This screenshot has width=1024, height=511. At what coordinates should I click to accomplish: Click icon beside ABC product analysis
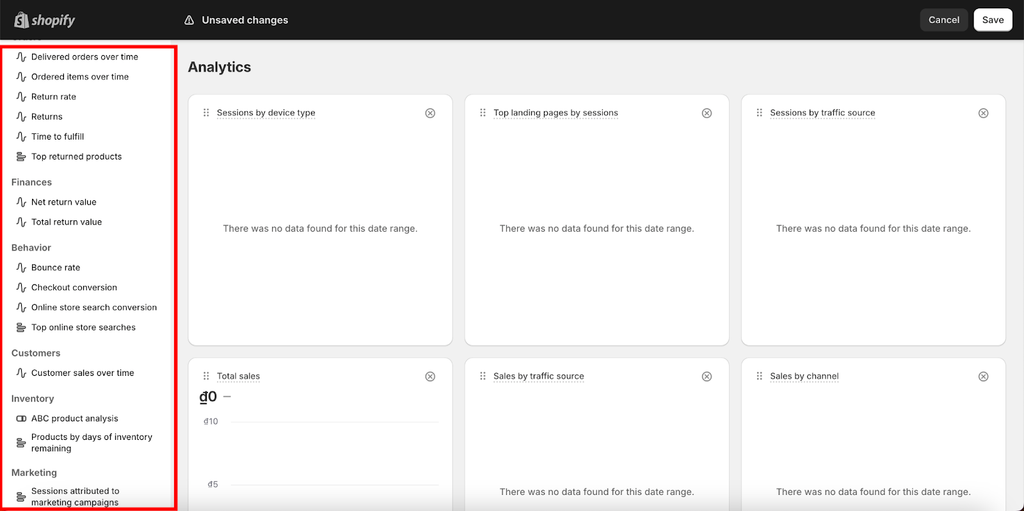pos(21,419)
